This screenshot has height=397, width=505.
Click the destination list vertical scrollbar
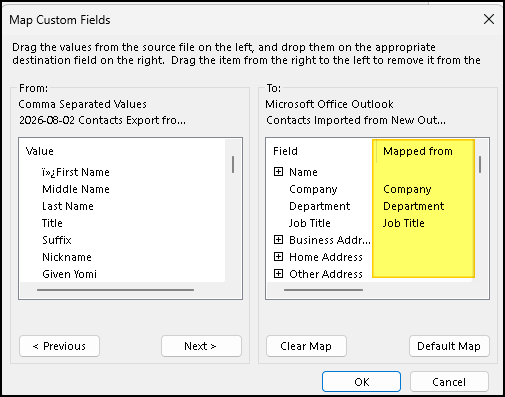pos(480,164)
